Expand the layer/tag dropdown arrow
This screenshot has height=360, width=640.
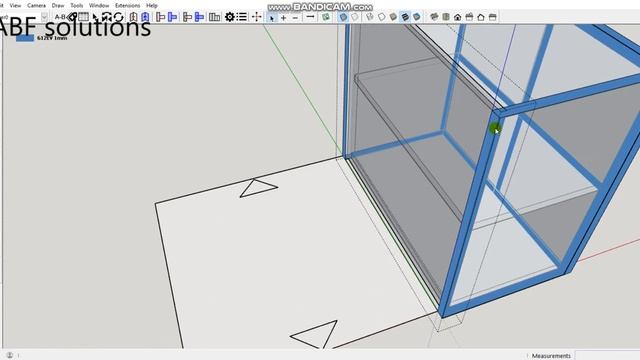(44, 17)
